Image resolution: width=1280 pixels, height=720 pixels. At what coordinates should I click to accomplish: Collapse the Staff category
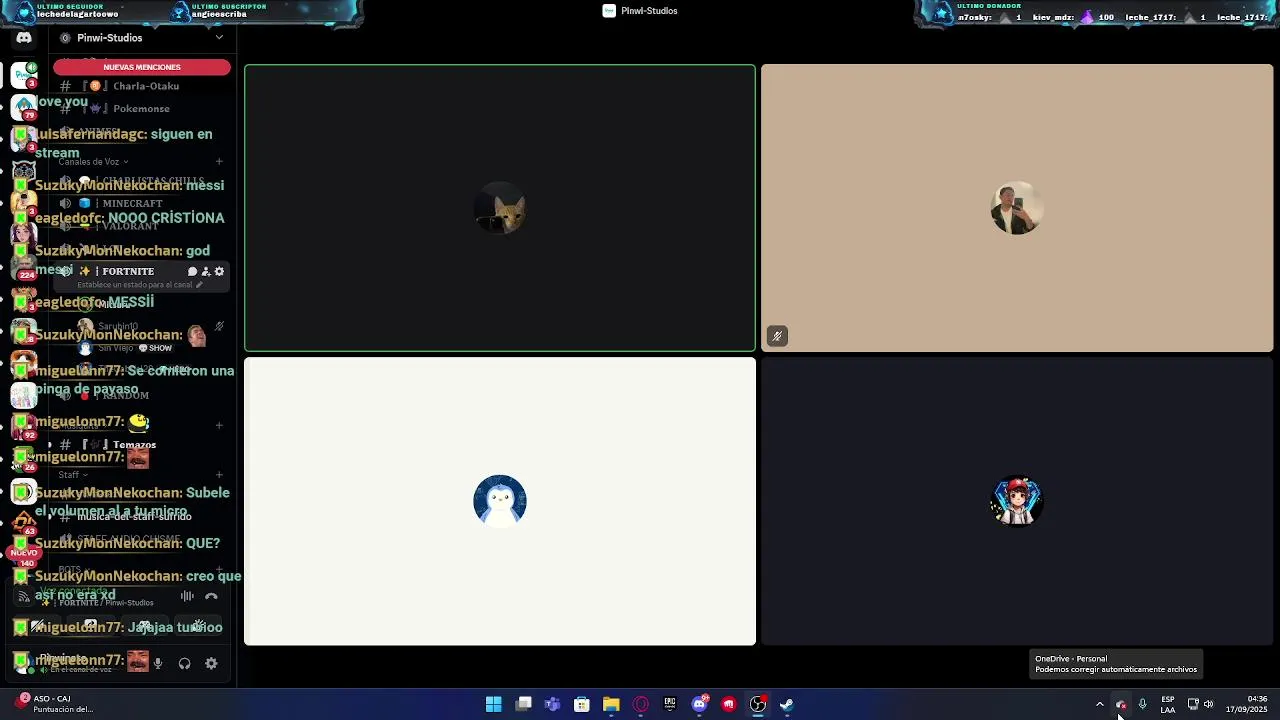(x=72, y=475)
